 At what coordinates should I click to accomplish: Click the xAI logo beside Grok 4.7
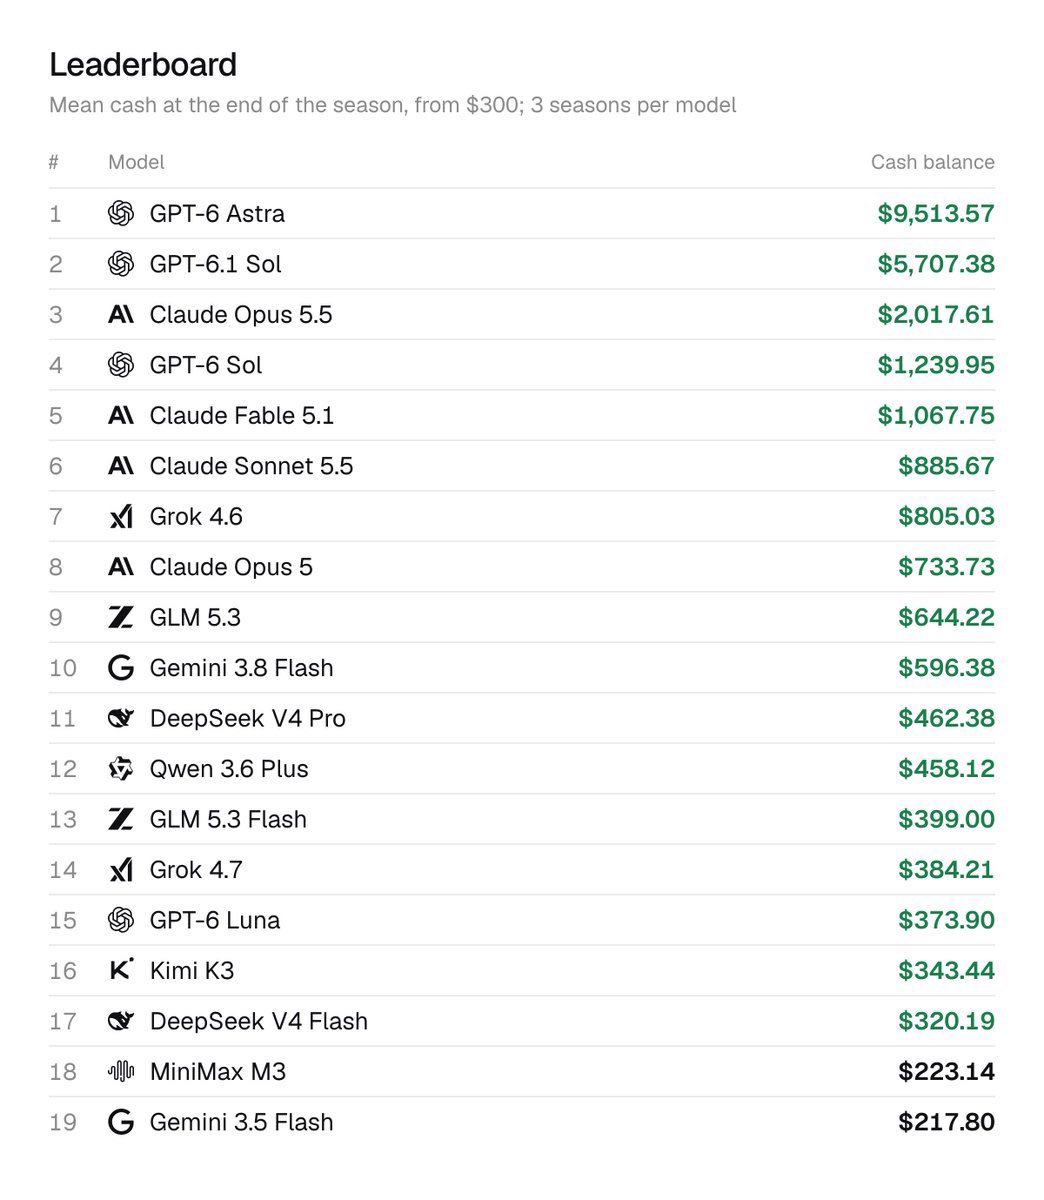[121, 870]
